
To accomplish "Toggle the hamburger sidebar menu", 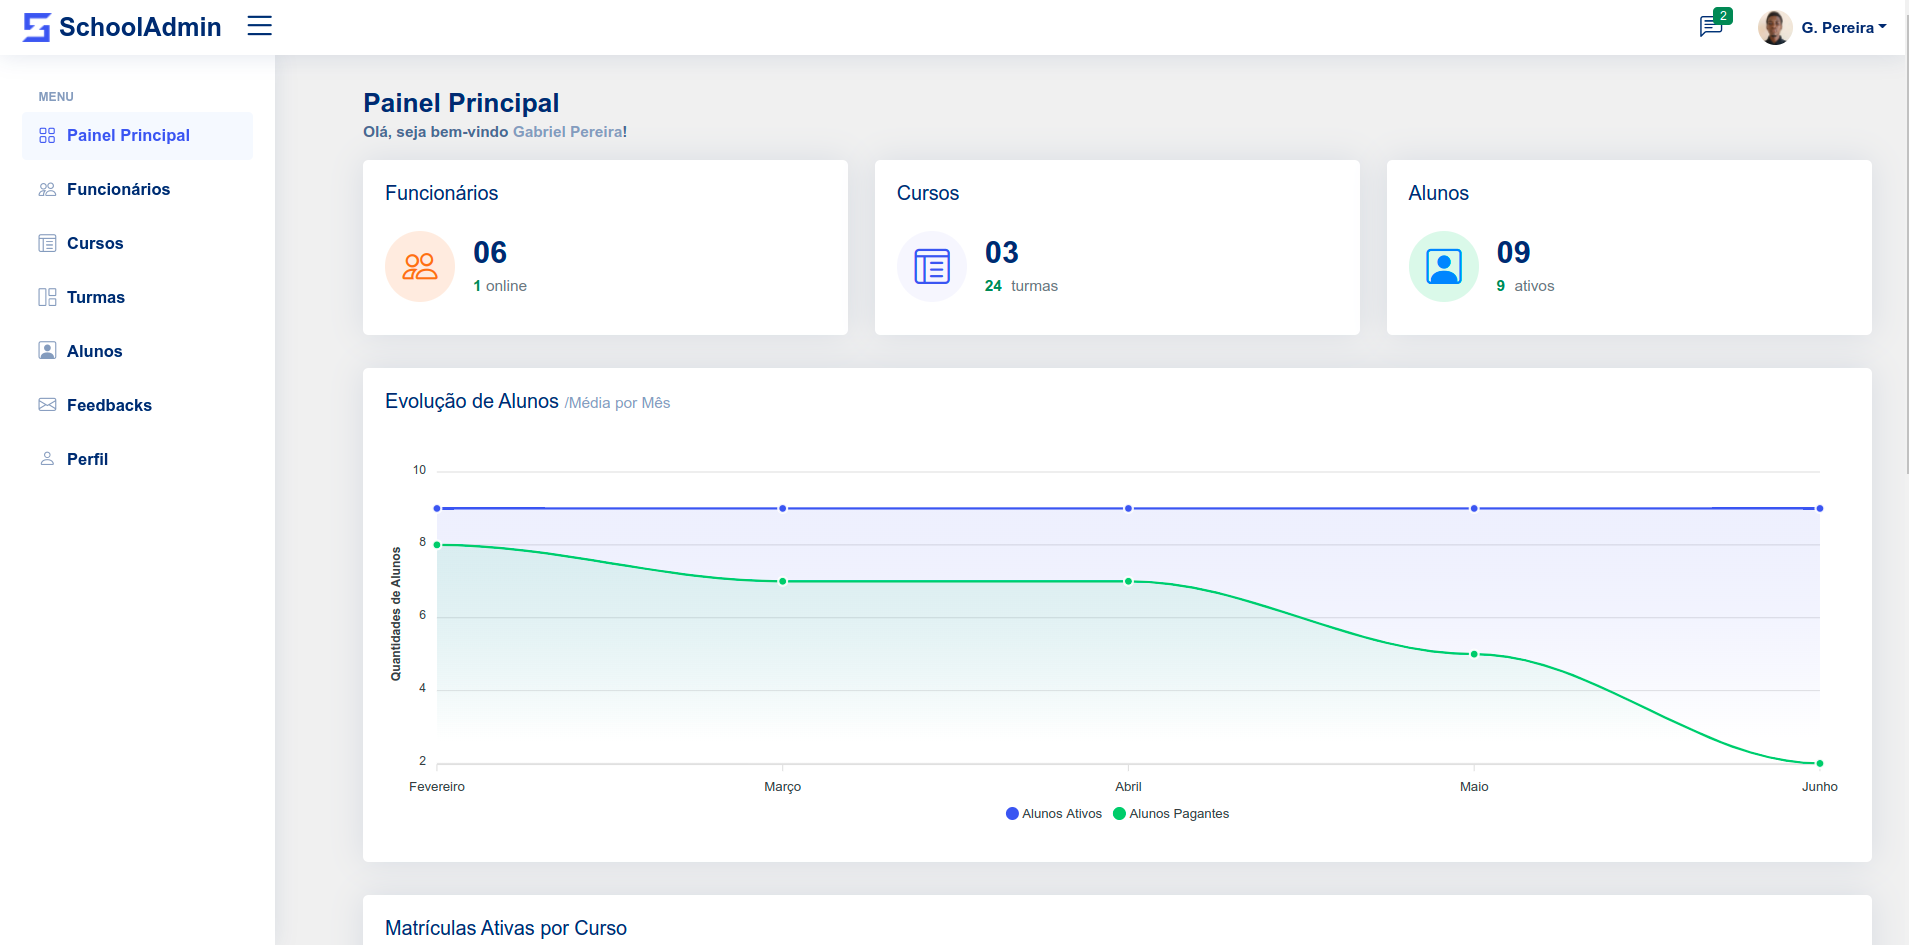I will click(260, 26).
